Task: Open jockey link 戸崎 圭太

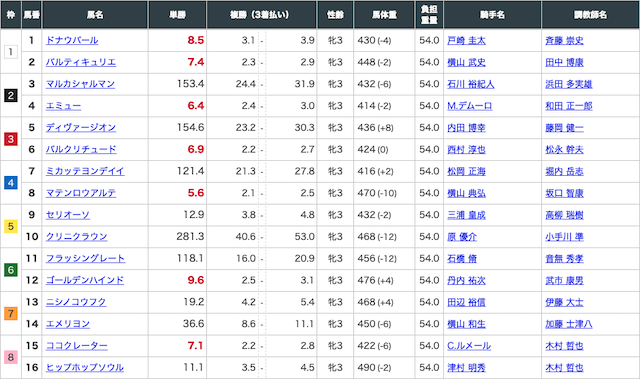Action: (x=467, y=40)
